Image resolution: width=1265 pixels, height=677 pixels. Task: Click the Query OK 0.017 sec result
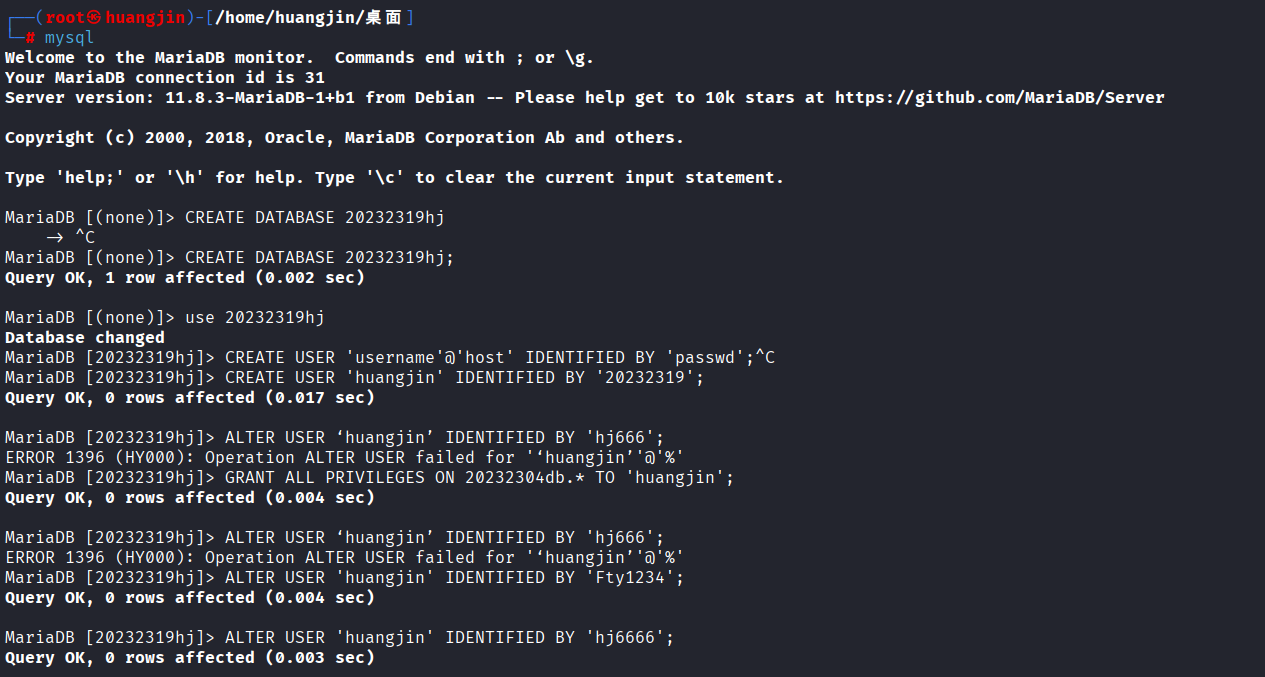click(190, 398)
